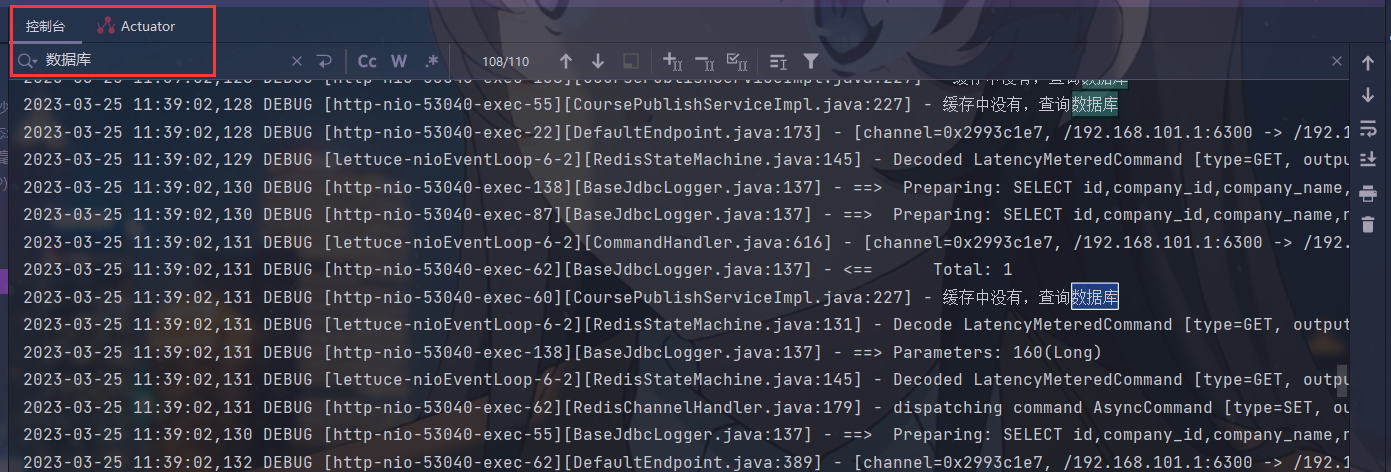Open the search filter funnel icon
1391x472 pixels.
tap(811, 61)
